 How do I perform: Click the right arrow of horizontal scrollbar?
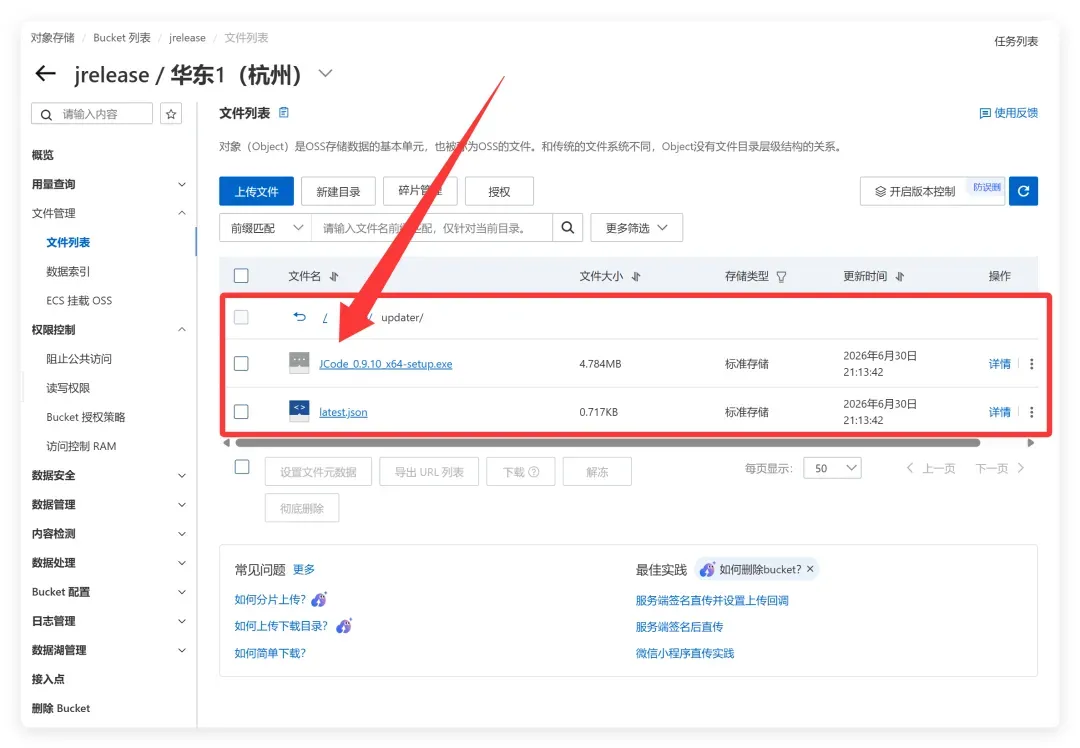tap(1030, 443)
